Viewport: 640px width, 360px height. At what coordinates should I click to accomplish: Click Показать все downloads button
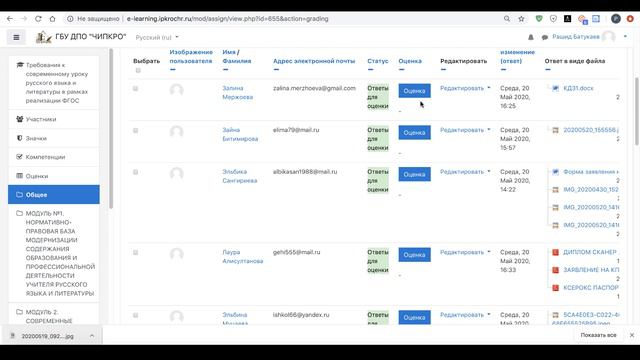pyautogui.click(x=598, y=335)
